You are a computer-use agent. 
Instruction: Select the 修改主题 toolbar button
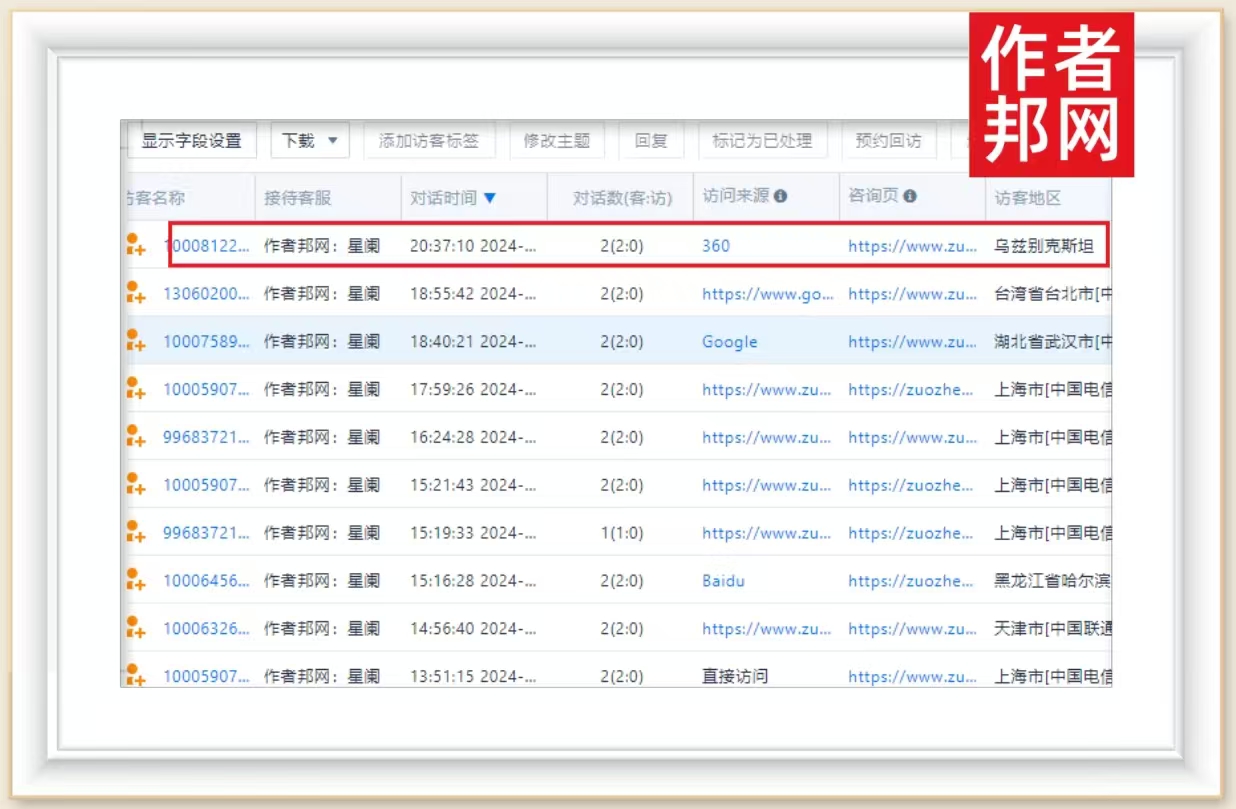pos(556,141)
